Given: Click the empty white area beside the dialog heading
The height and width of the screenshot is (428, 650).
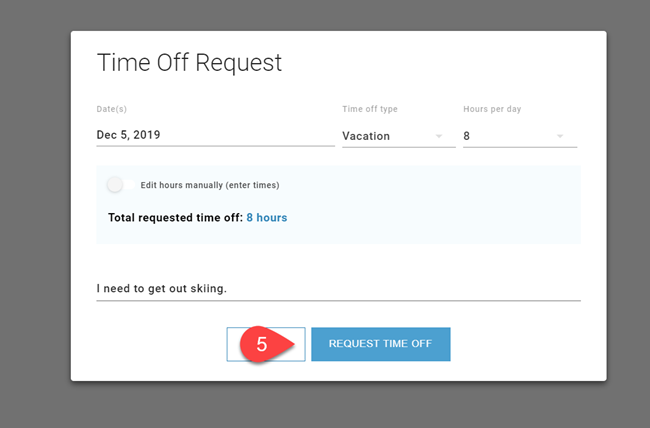Looking at the screenshot, I should (450, 63).
